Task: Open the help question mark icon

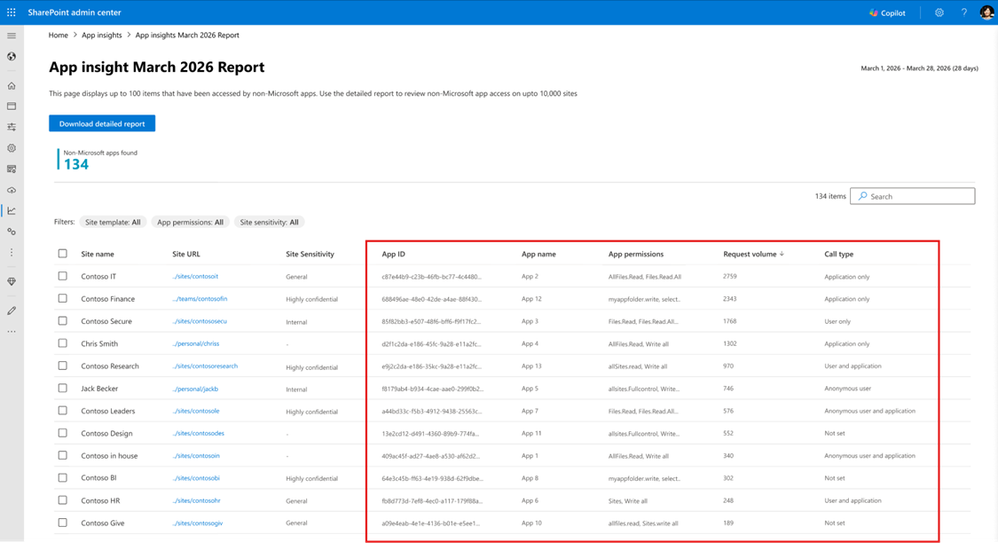Action: pyautogui.click(x=964, y=12)
